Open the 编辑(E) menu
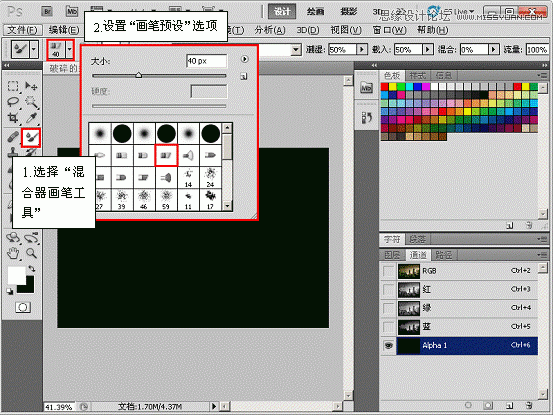 63,30
